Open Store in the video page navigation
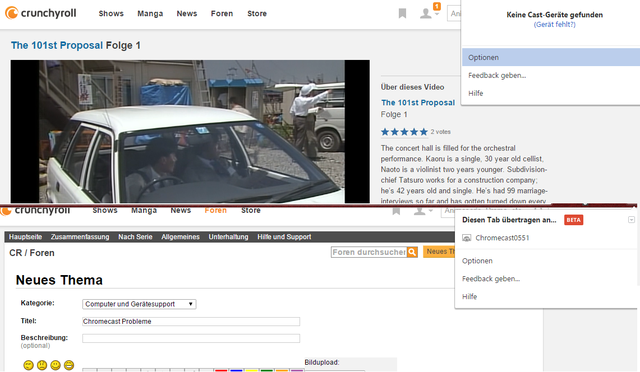 coord(257,13)
